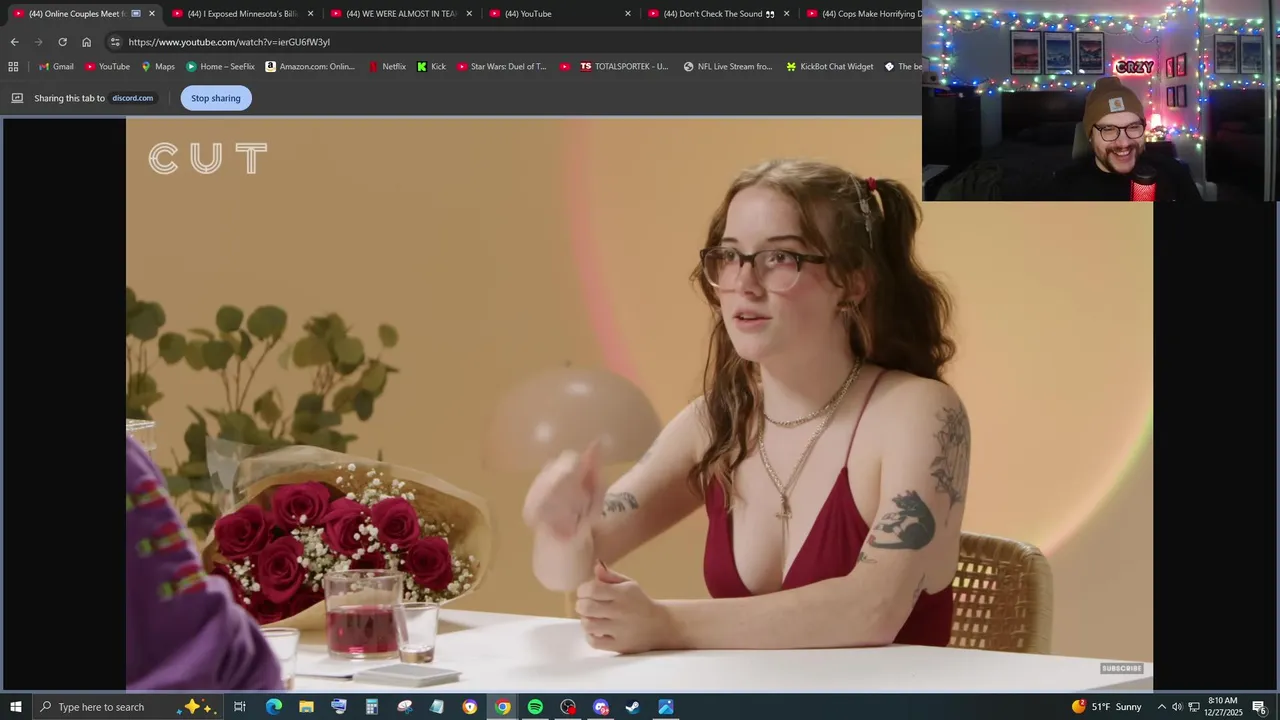Click the unlabeled YouTube bookmark icon before TOTALSPORTEK
The height and width of the screenshot is (720, 1280).
pos(565,67)
